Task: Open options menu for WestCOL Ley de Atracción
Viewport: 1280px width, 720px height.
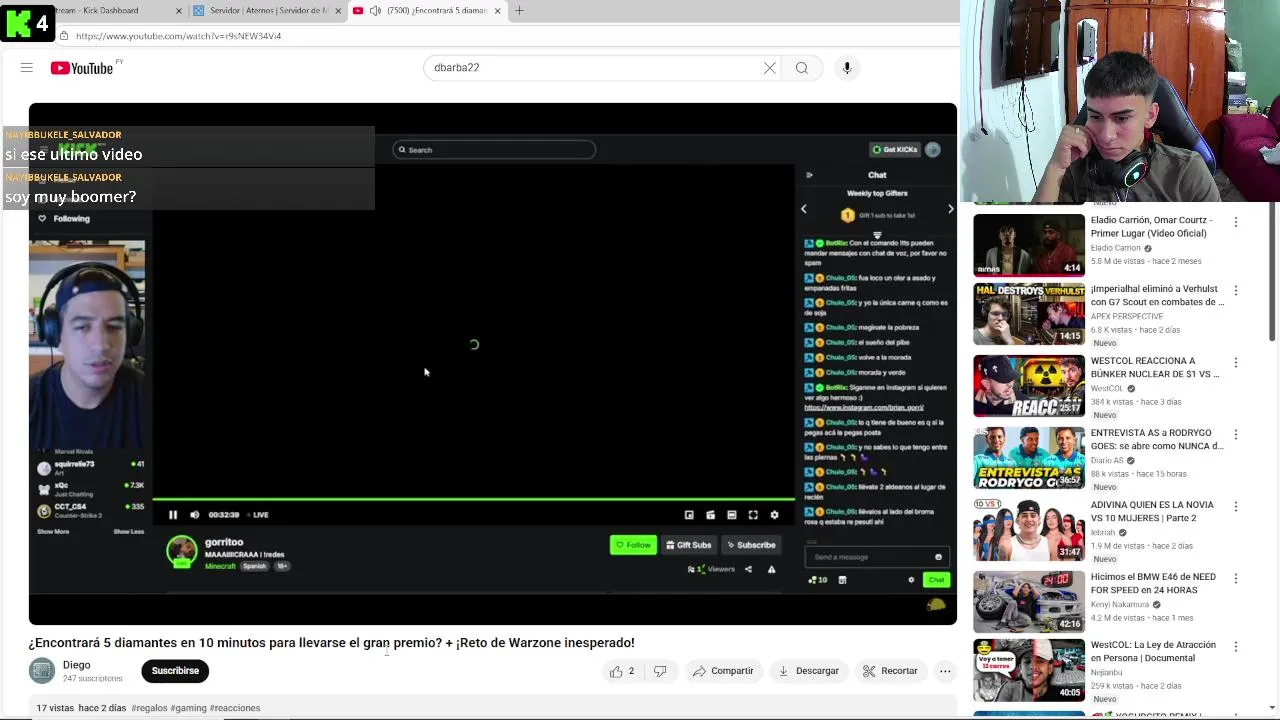Action: pos(1236,647)
